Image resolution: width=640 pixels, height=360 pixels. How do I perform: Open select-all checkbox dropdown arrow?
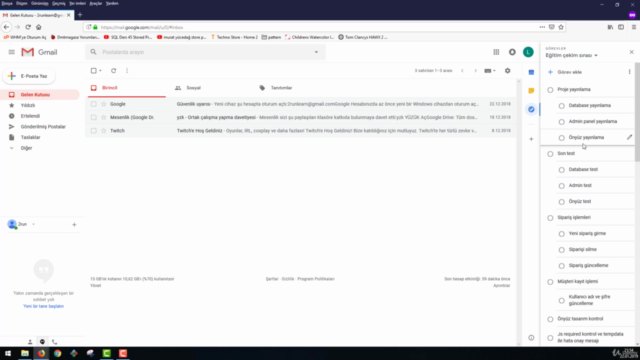(100, 71)
